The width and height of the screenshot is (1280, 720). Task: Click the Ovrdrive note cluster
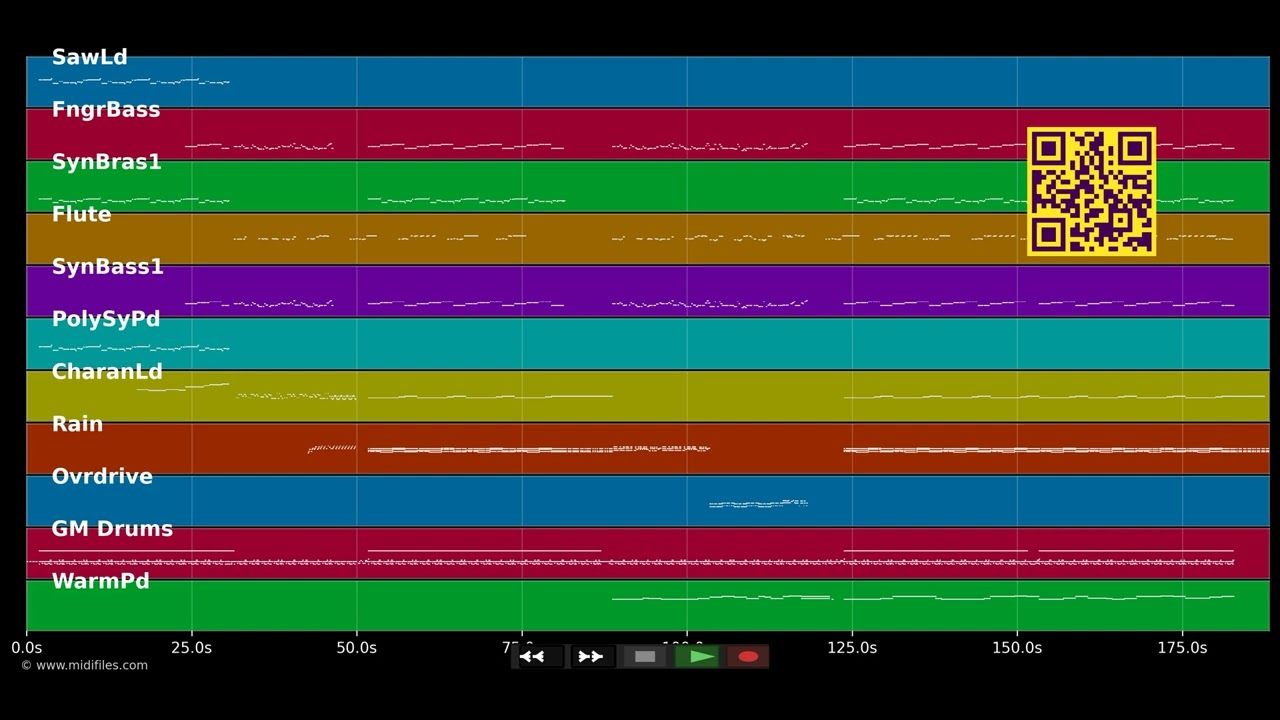coord(758,503)
